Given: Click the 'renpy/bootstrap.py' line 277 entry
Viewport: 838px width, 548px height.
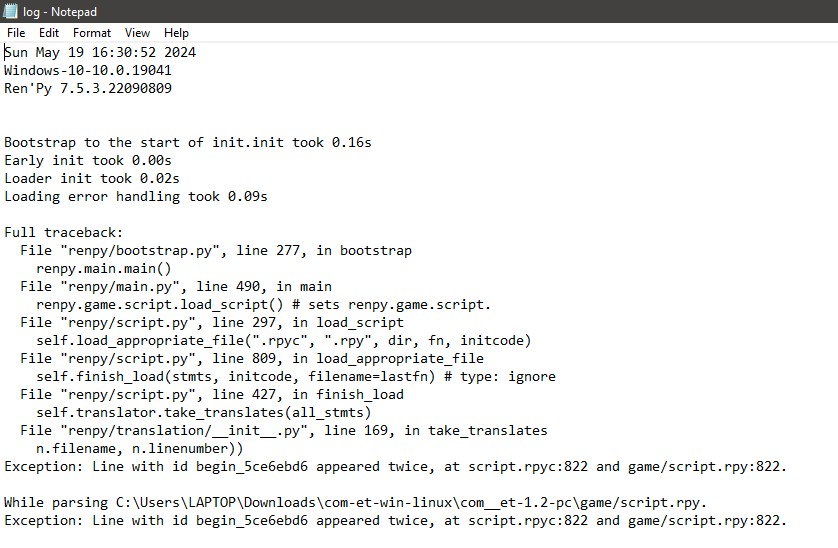Looking at the screenshot, I should (216, 250).
